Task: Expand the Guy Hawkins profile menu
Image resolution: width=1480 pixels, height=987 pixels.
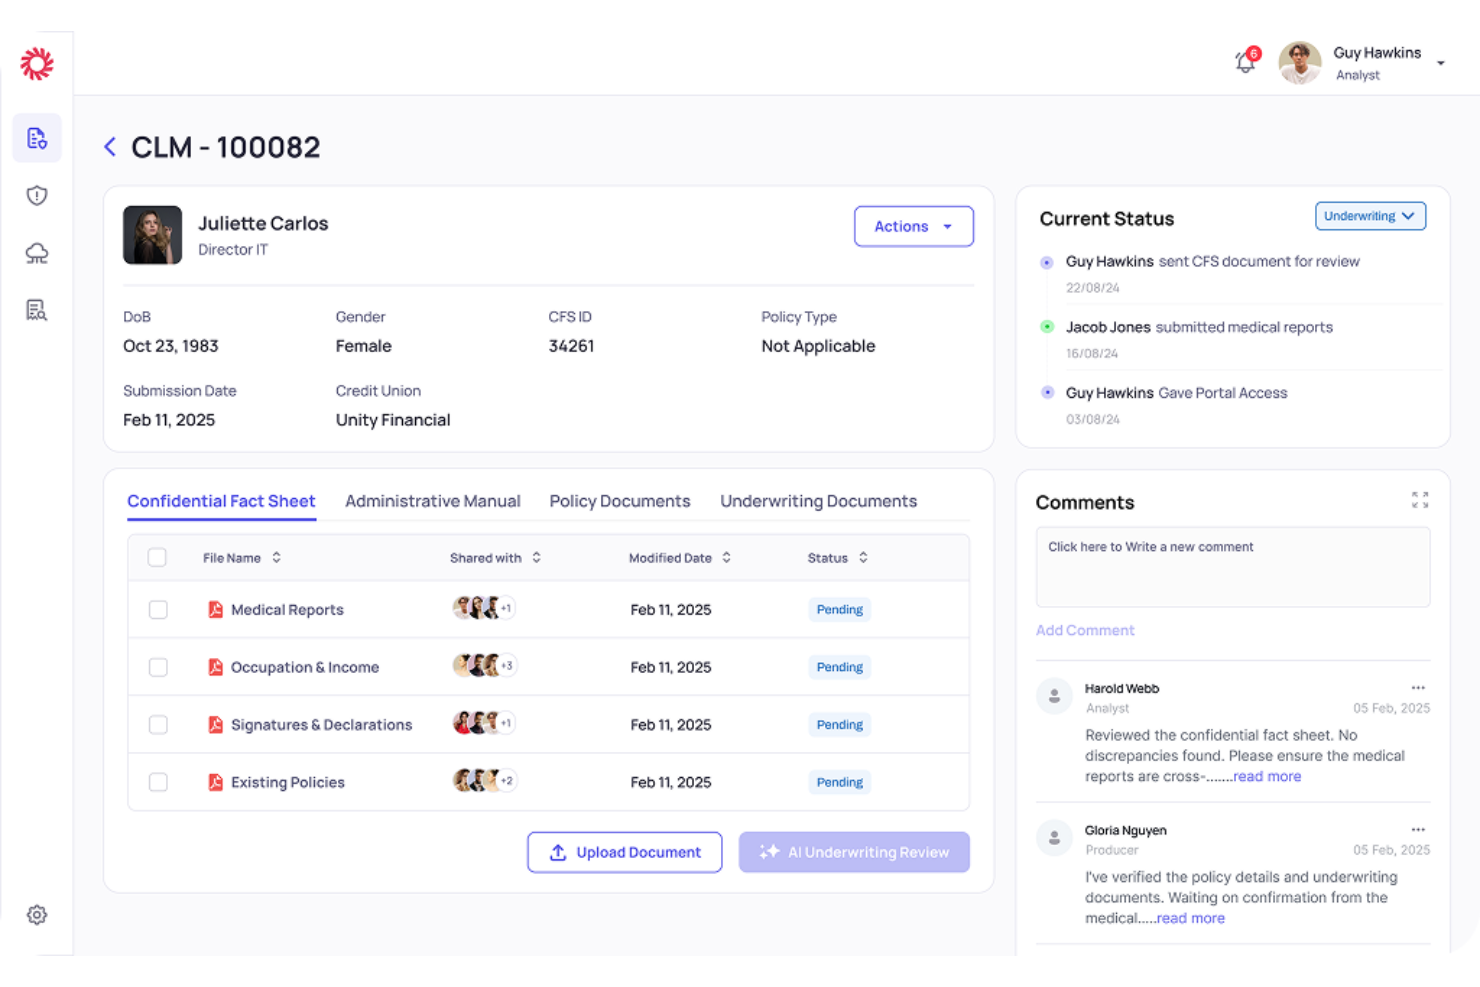Action: coord(1441,62)
